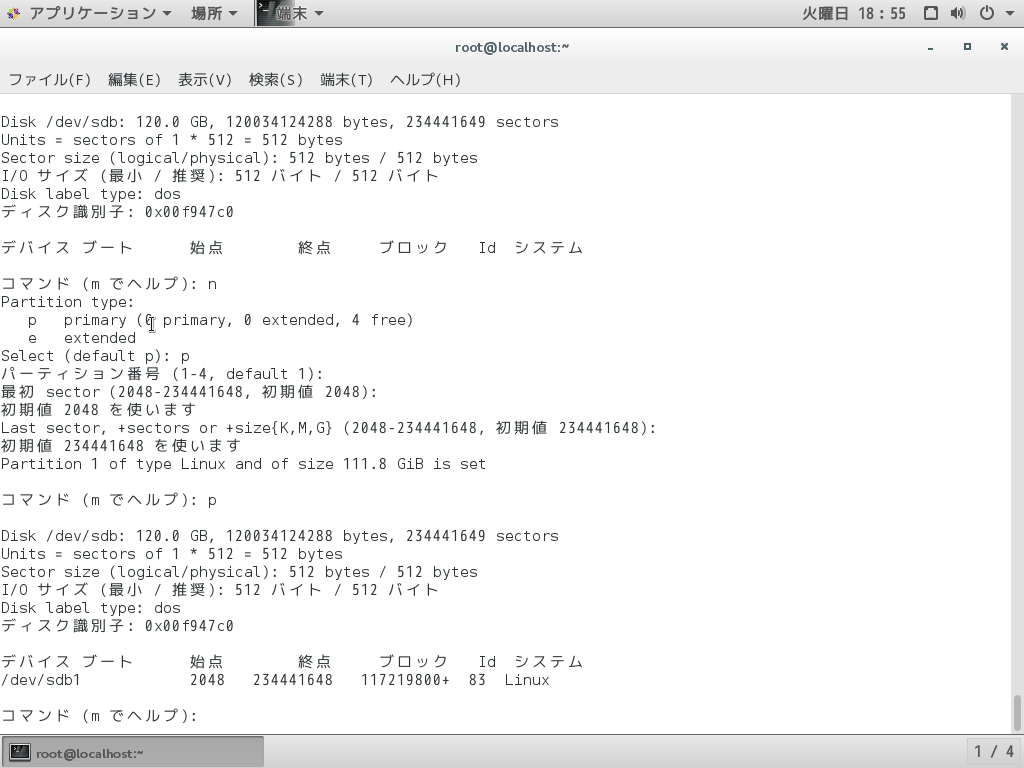Open the 端末 dropdown in the top panel
Screen dimensions: 1024x768
(x=290, y=13)
